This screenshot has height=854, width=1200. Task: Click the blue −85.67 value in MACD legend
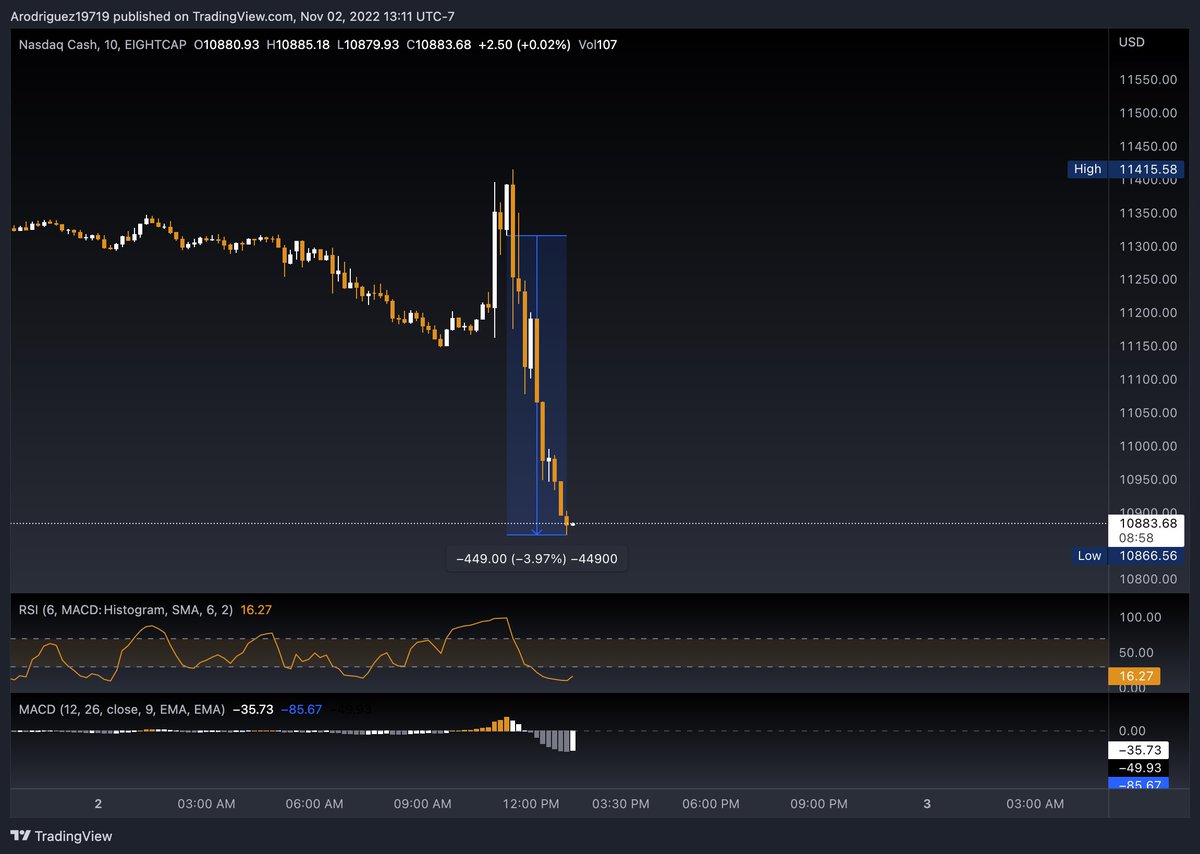click(x=301, y=708)
